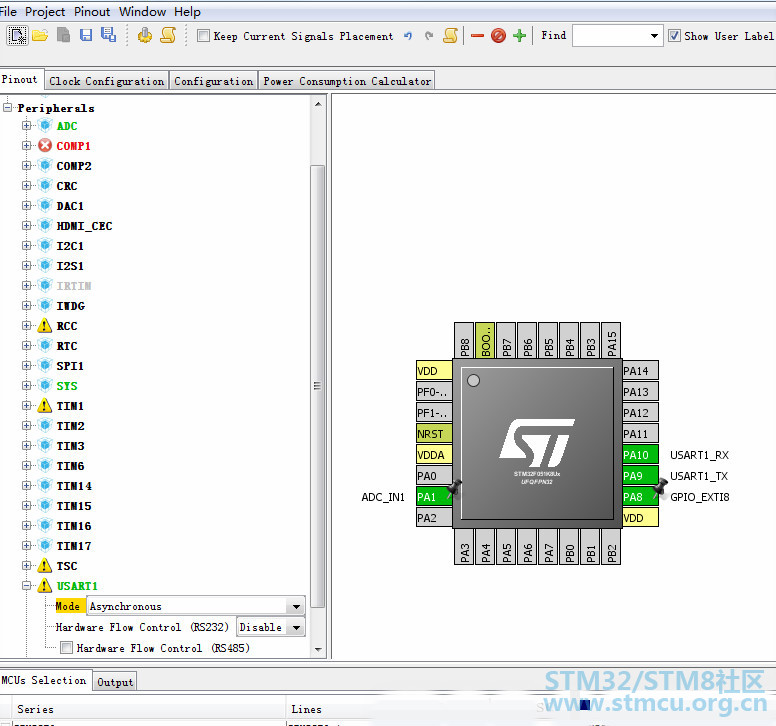Toggle Keep Current Signals Placement checkbox
The width and height of the screenshot is (776, 726).
[203, 36]
